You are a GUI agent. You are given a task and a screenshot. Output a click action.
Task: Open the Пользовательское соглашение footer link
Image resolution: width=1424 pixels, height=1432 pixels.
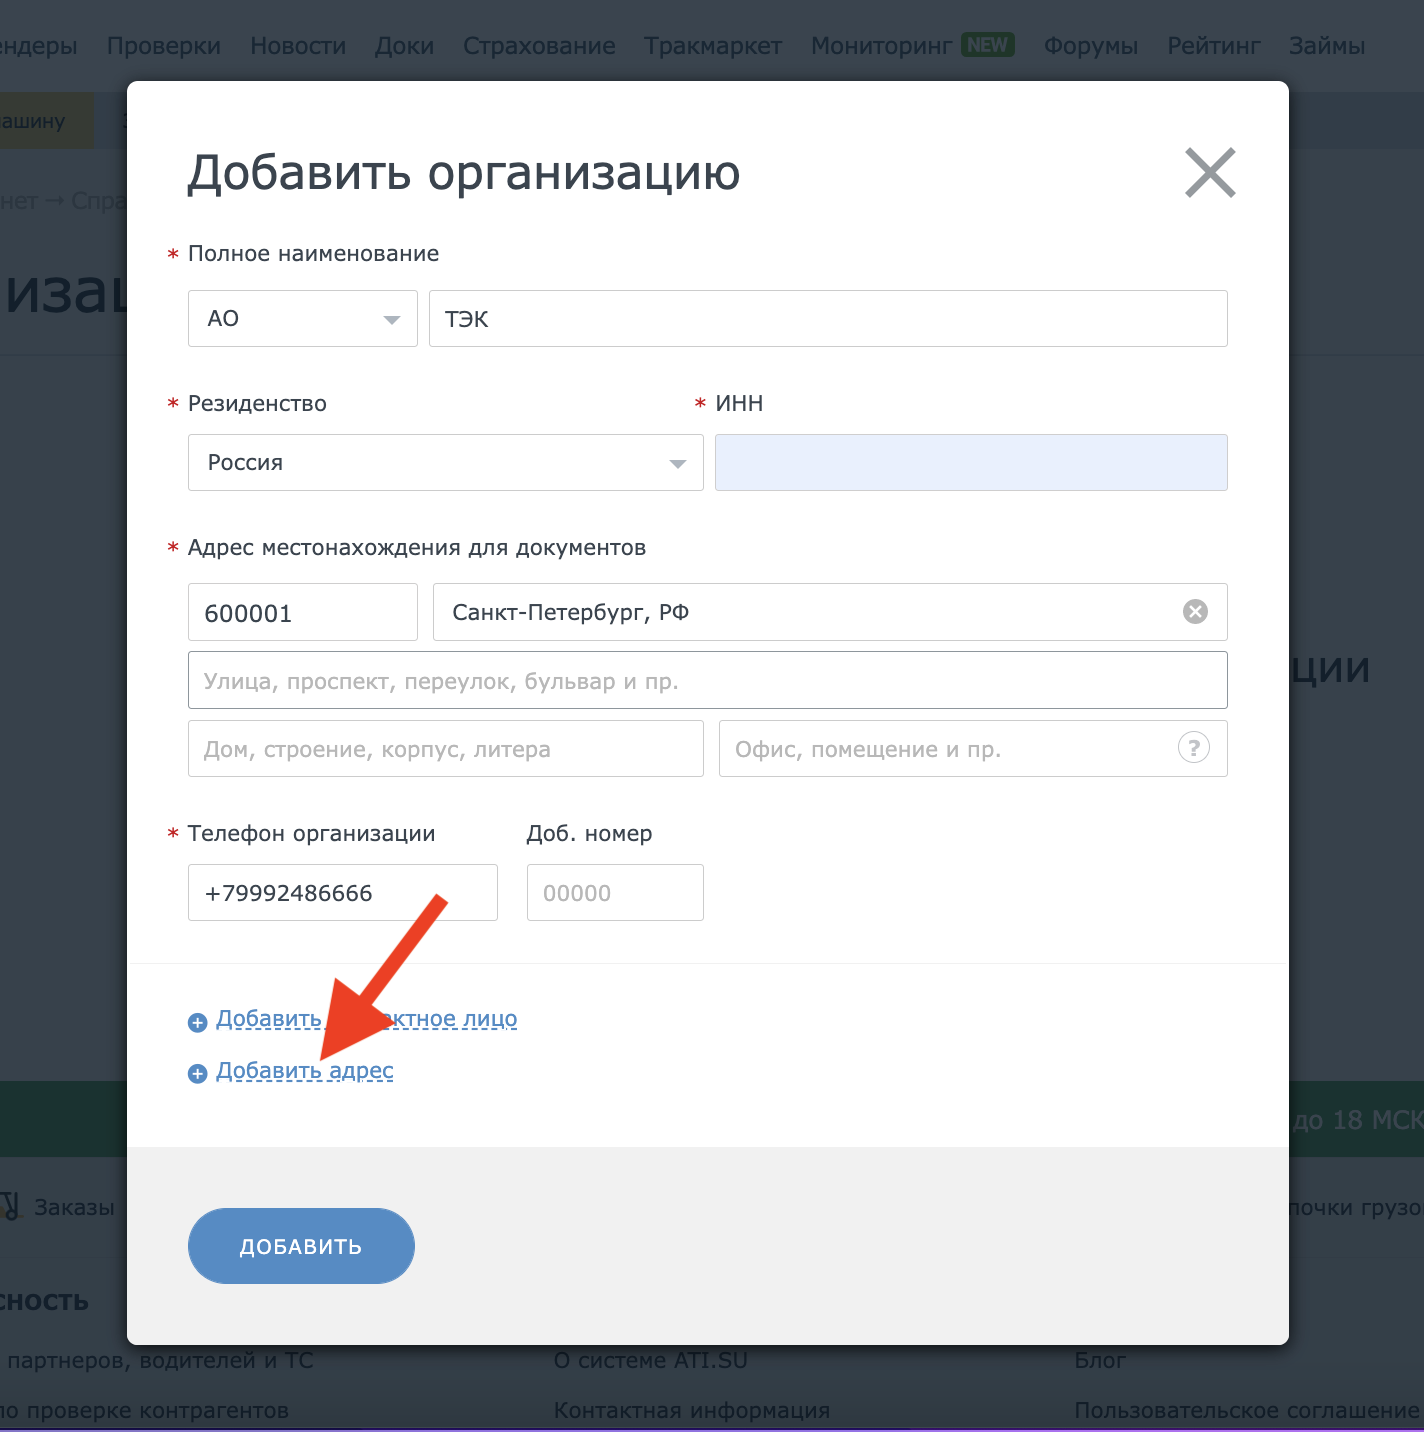click(1247, 1410)
